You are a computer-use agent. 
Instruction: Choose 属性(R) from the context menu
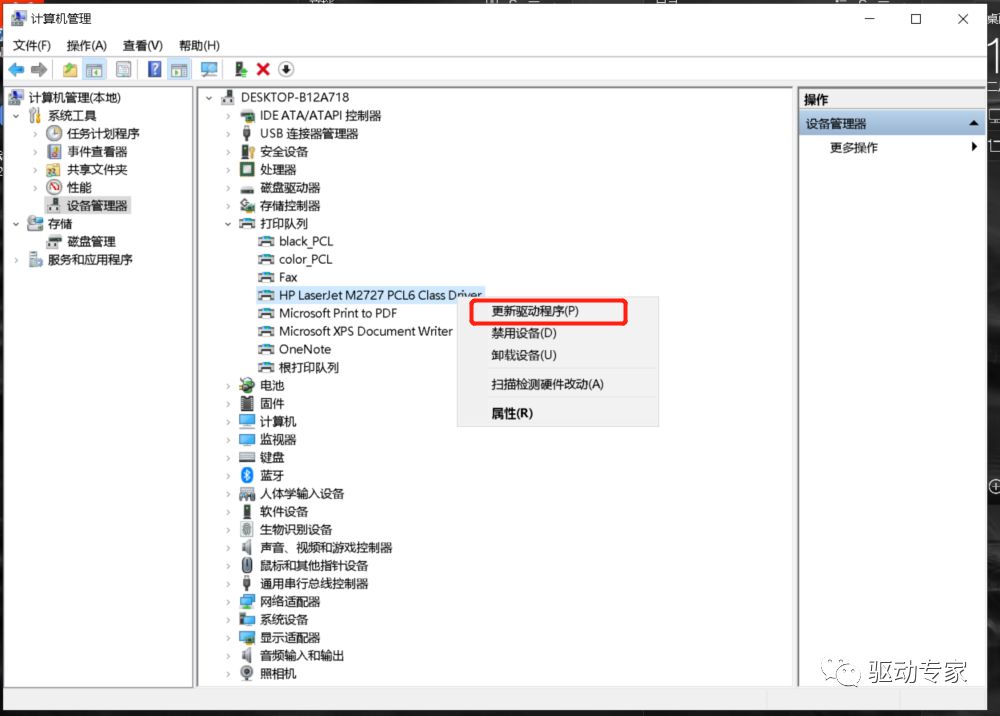coord(512,413)
